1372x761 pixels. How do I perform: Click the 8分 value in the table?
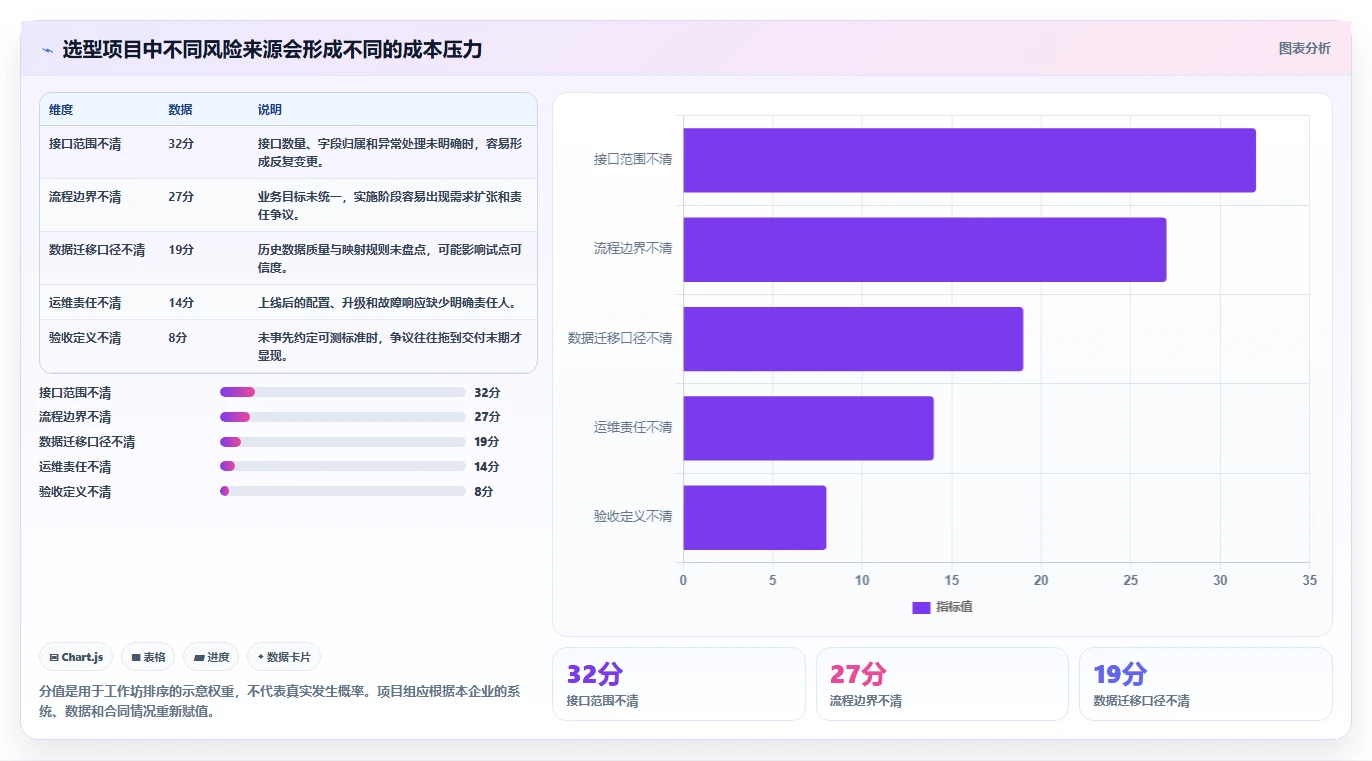pos(178,338)
